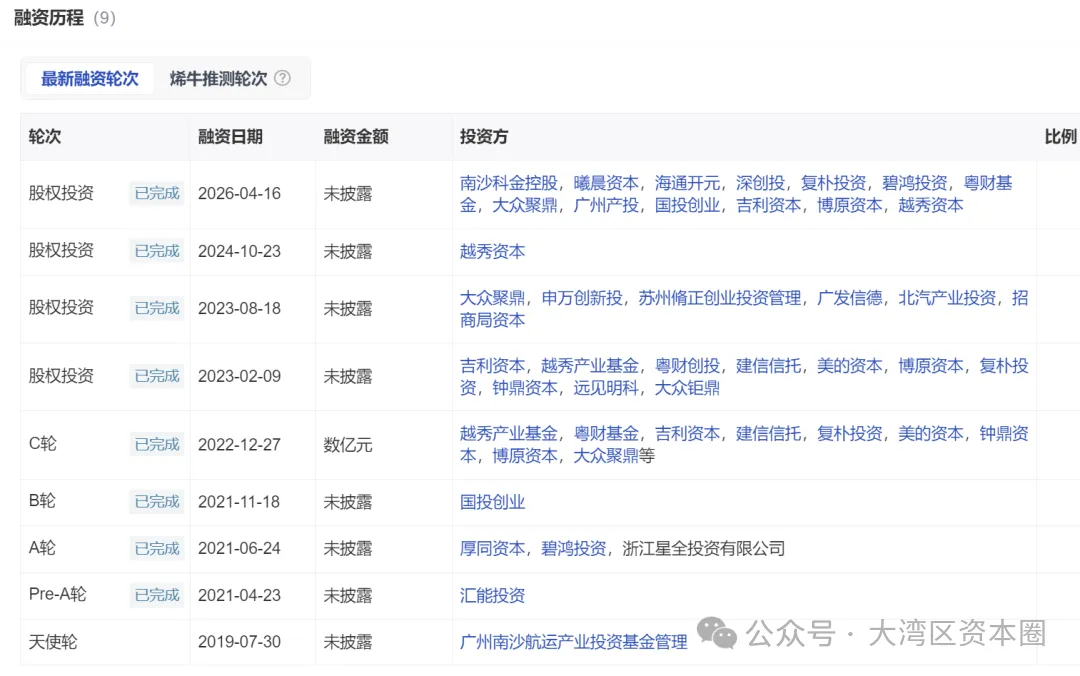The image size is (1080, 676).
Task: Open 国投创业 in the 2026-04-16 row
Action: [687, 205]
